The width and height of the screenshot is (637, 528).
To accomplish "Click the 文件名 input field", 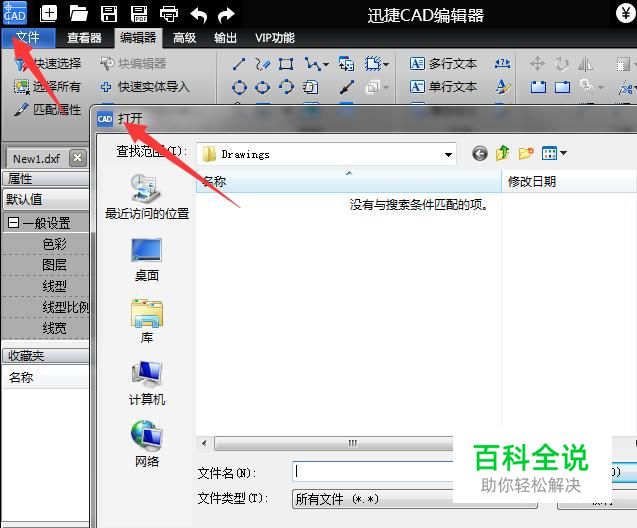I will 373,472.
